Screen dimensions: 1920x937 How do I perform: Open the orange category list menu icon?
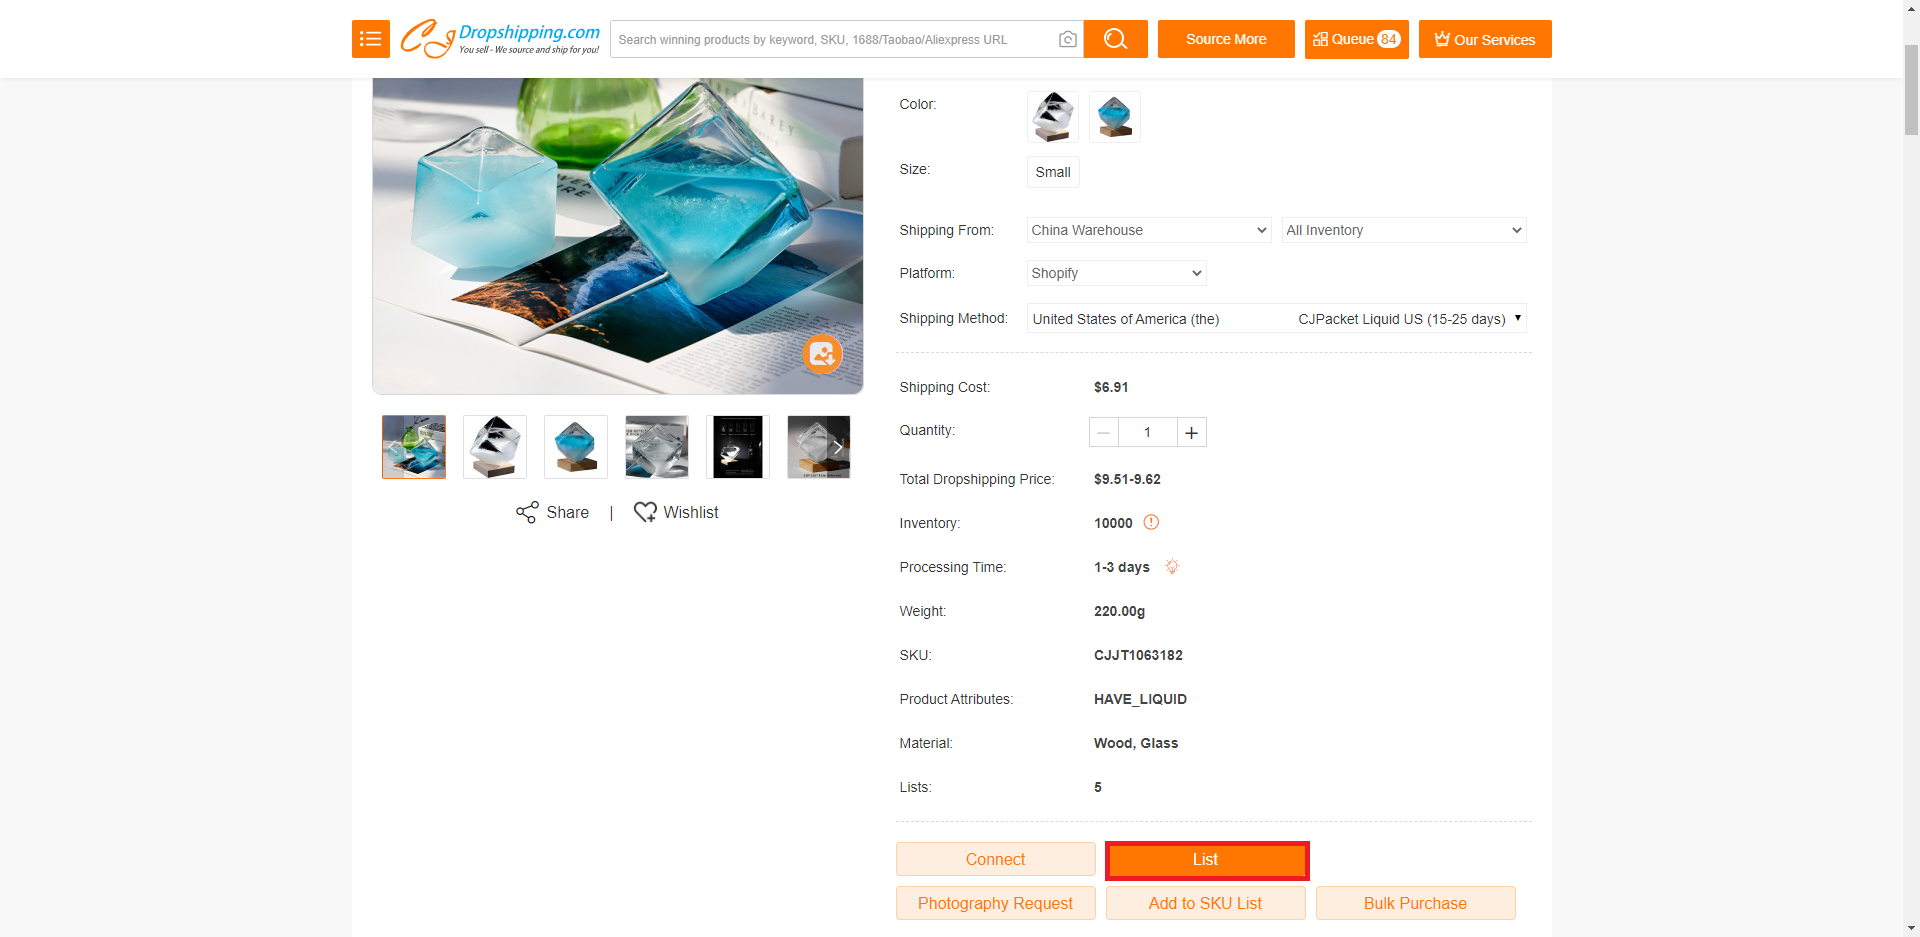click(x=370, y=39)
